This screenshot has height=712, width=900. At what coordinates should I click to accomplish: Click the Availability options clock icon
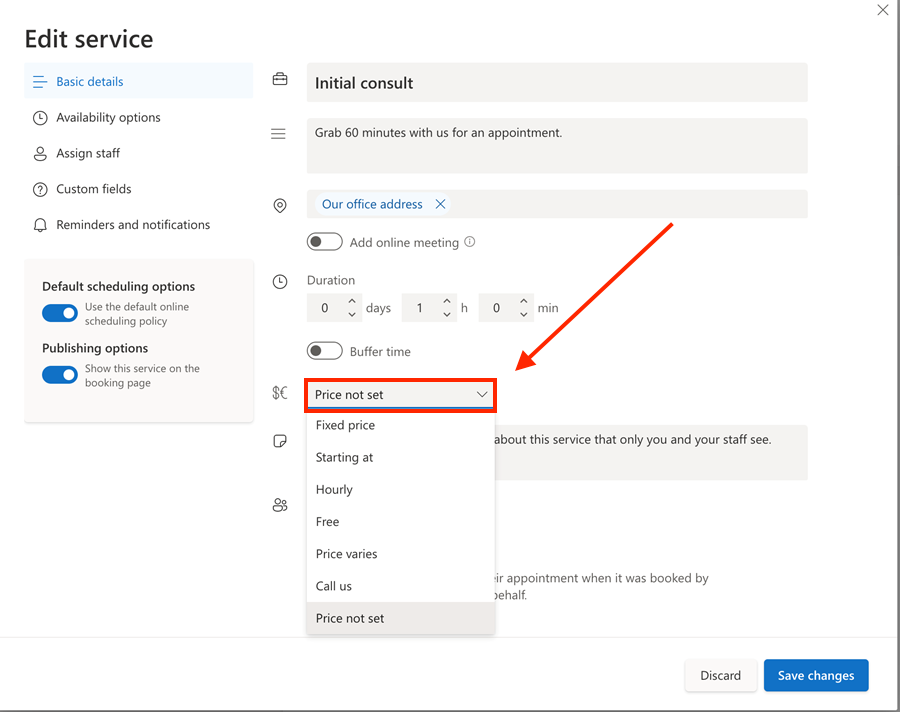point(40,118)
